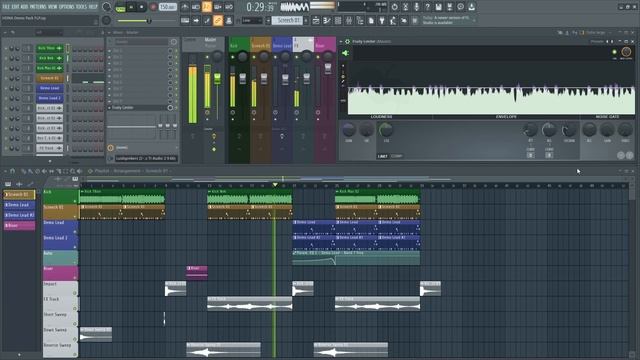Image resolution: width=640 pixels, height=360 pixels.
Task: Open the browser view icon
Action: tap(360, 20)
